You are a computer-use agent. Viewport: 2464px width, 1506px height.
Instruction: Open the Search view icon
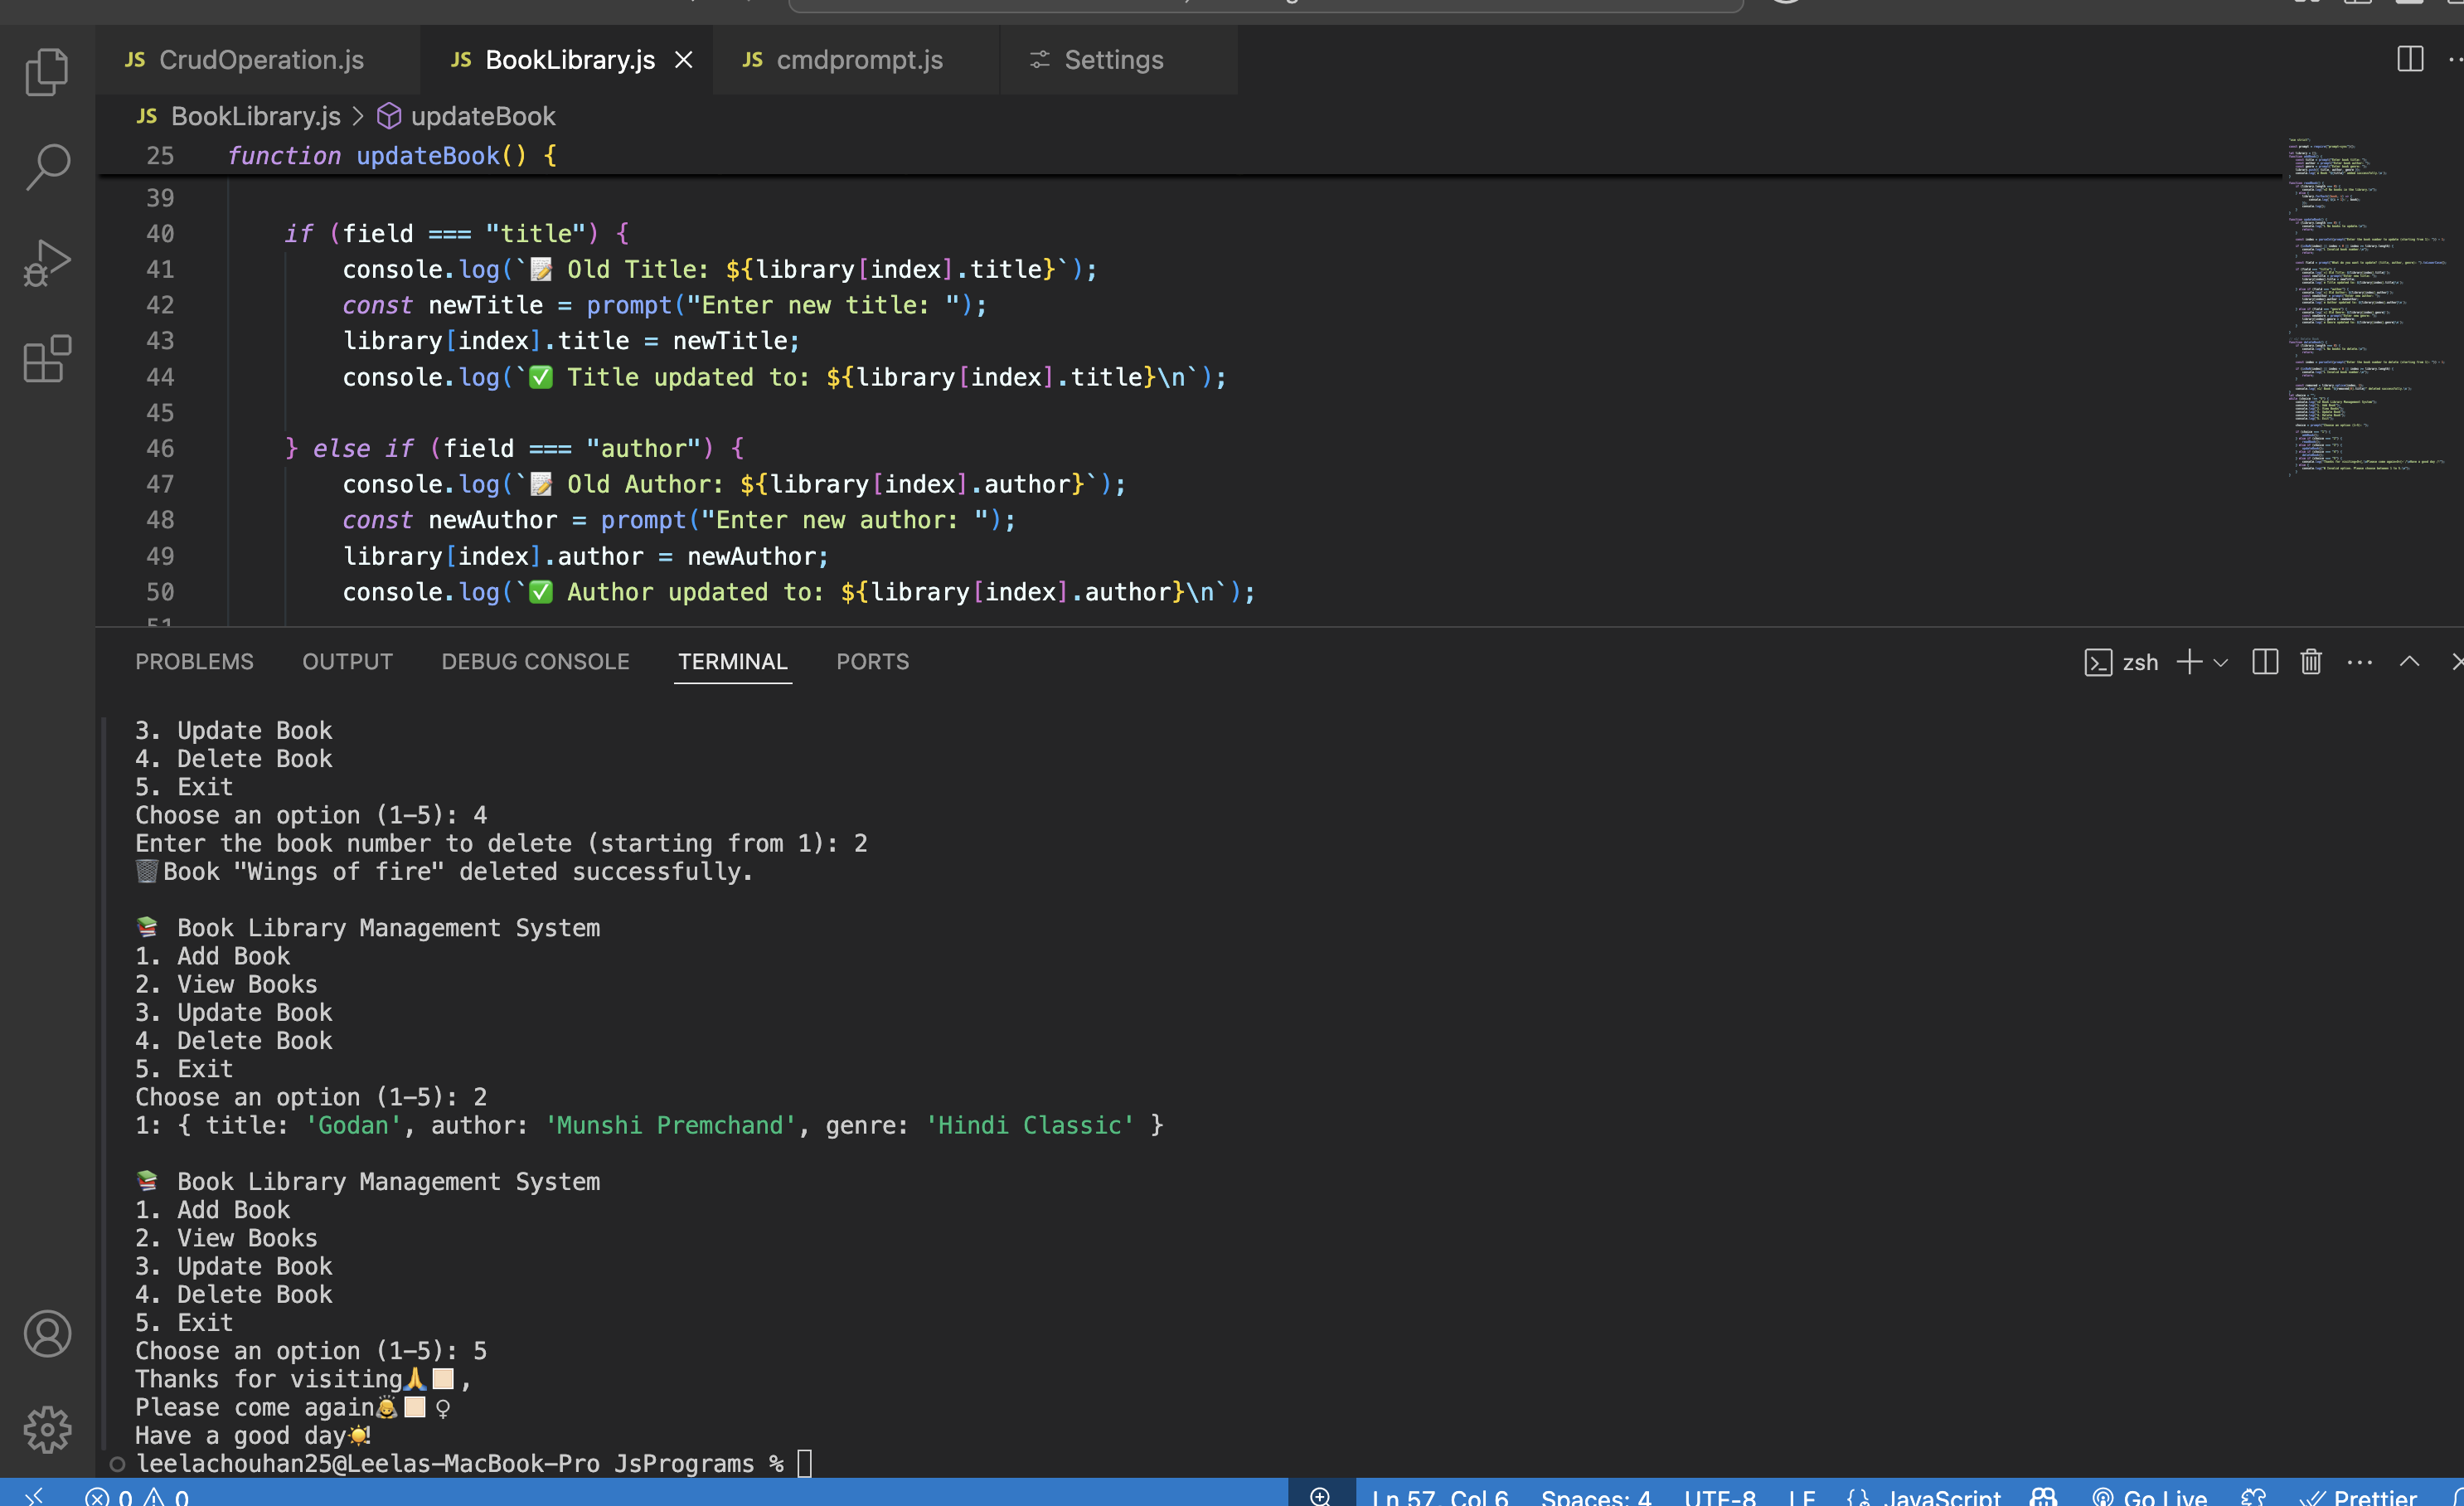click(46, 167)
